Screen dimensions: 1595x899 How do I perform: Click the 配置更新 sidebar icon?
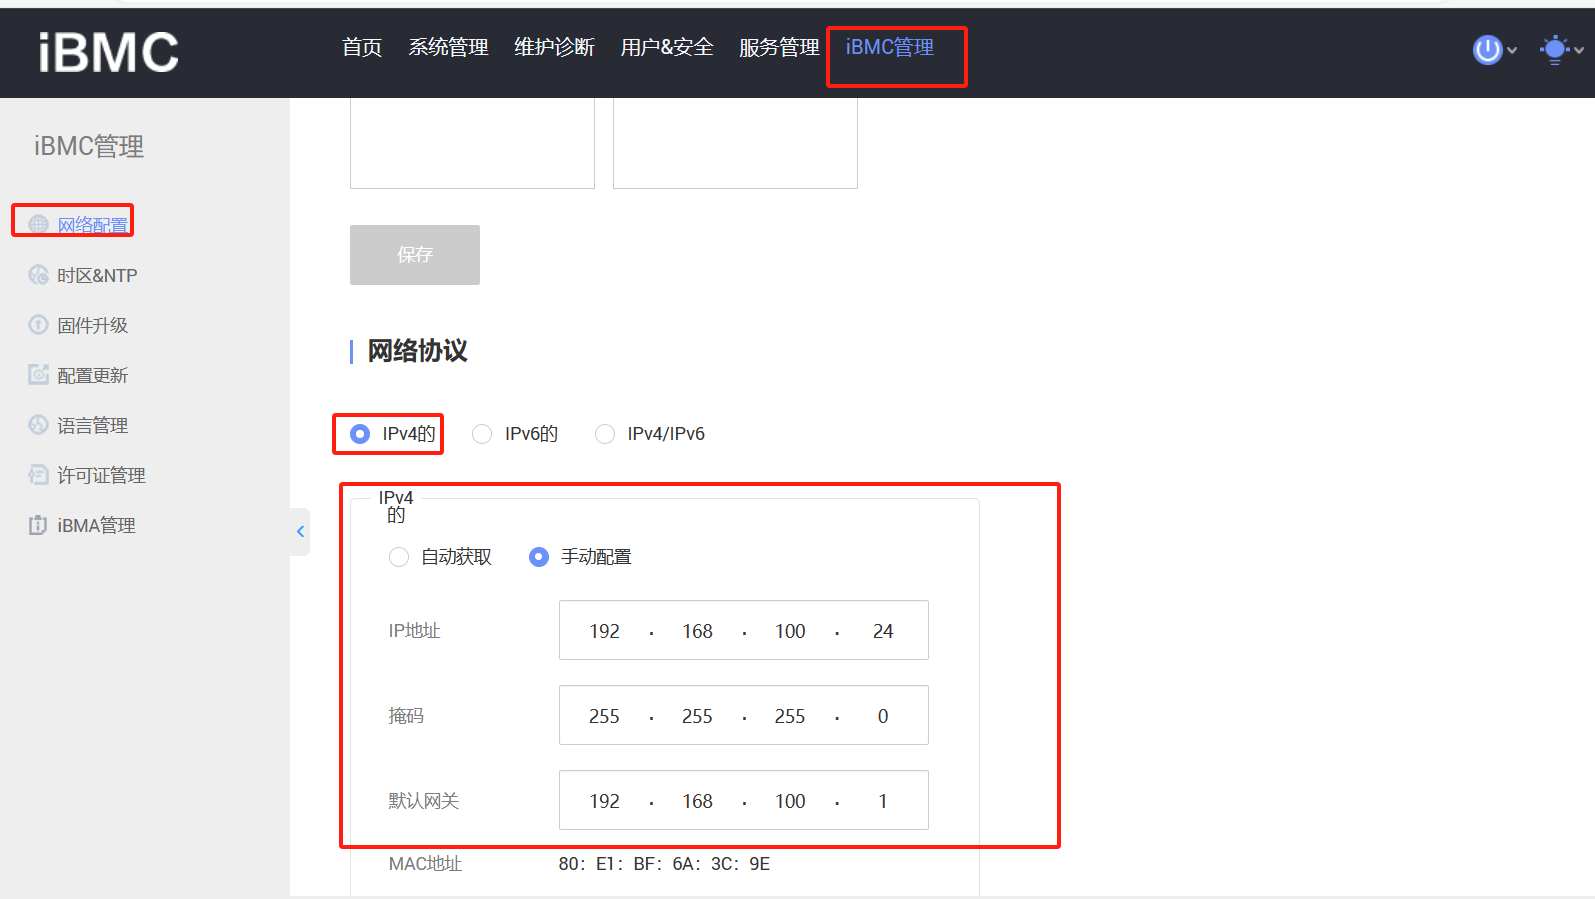click(x=38, y=375)
